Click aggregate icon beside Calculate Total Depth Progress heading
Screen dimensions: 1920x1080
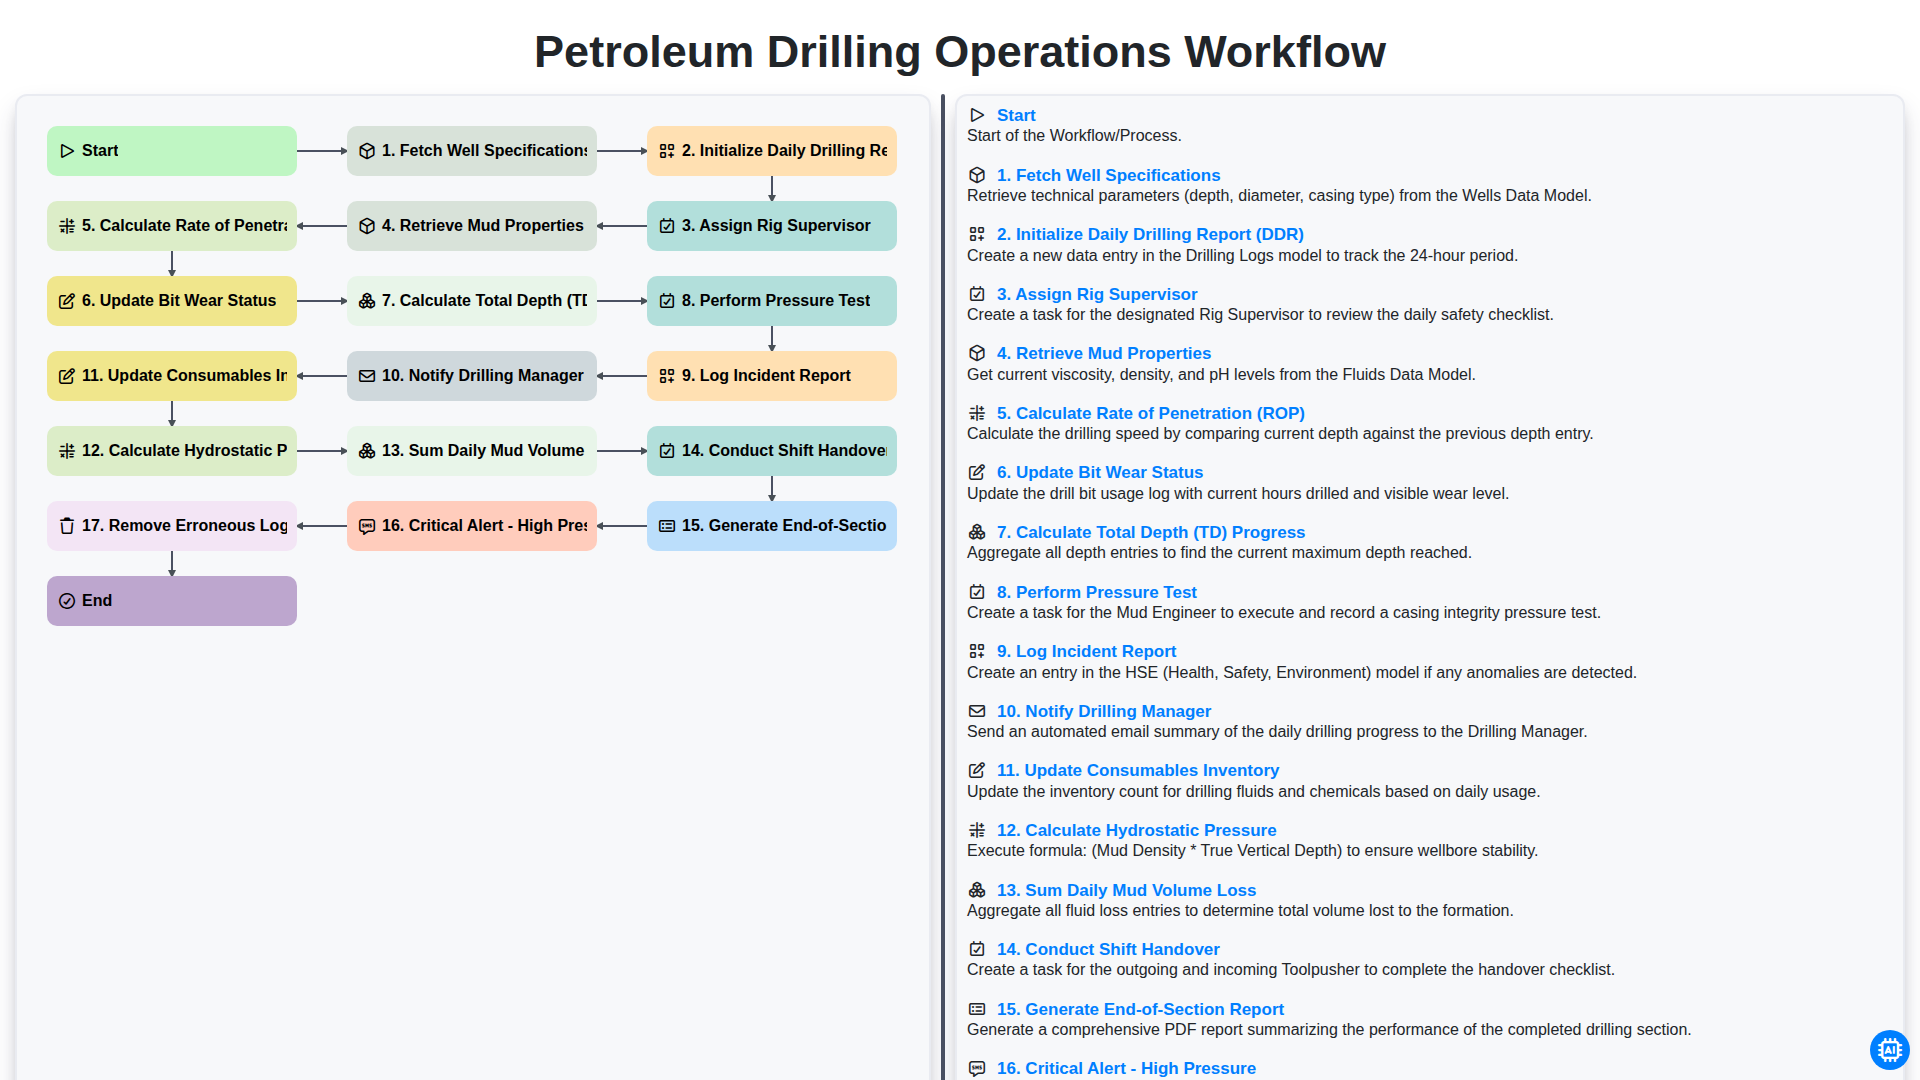click(977, 532)
